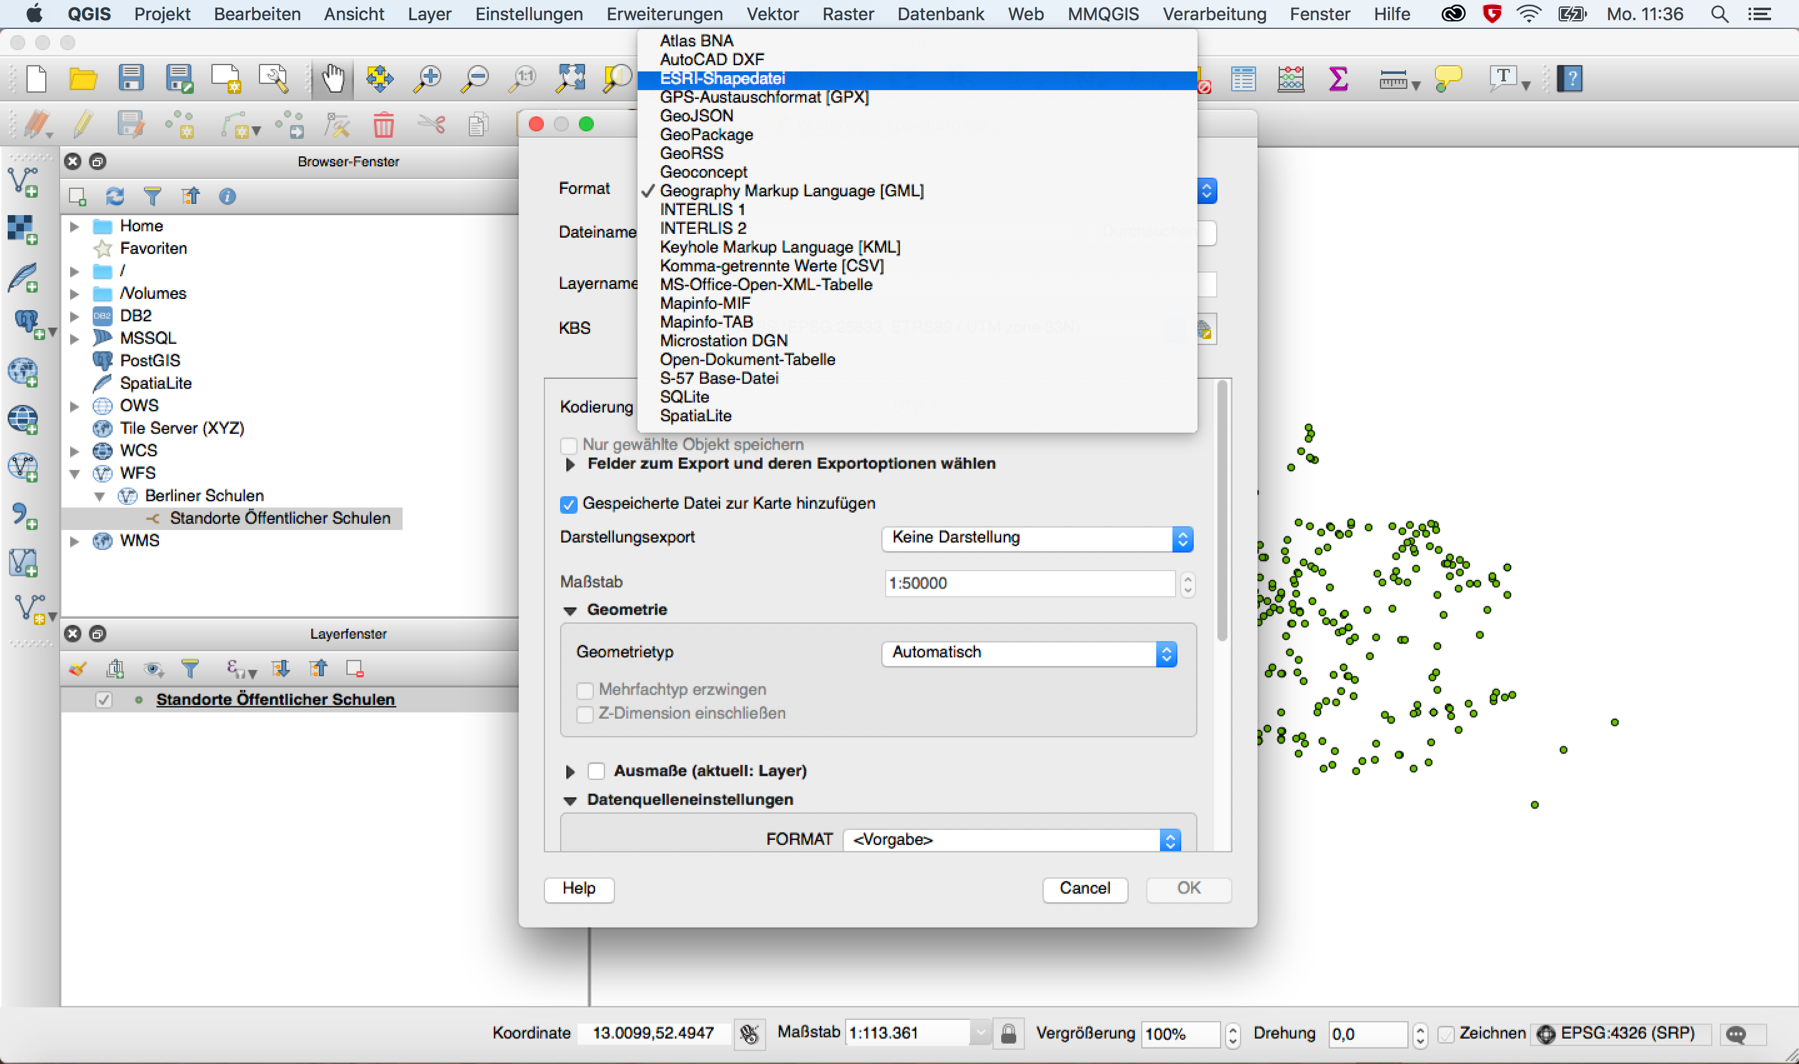The image size is (1799, 1064).
Task: Expand the WMS tree node
Action: pyautogui.click(x=75, y=541)
